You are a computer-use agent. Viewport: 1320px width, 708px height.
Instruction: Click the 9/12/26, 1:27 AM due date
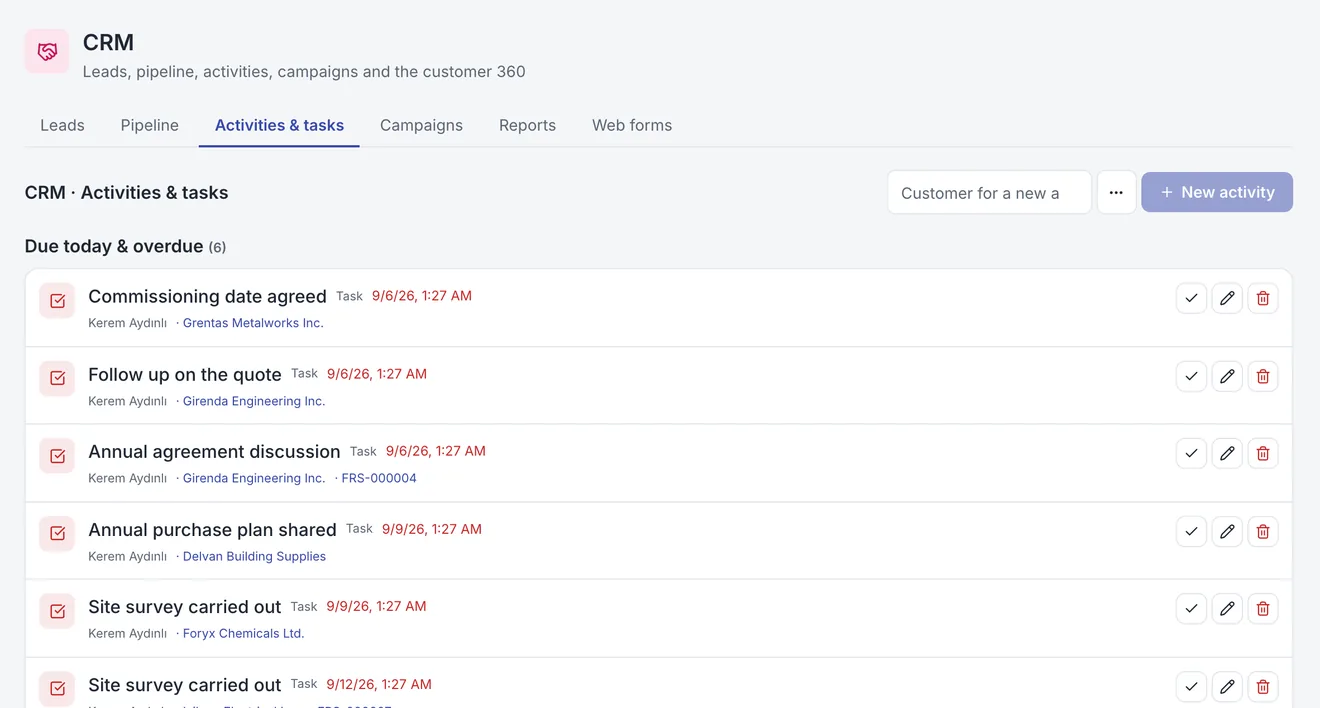[381, 684]
